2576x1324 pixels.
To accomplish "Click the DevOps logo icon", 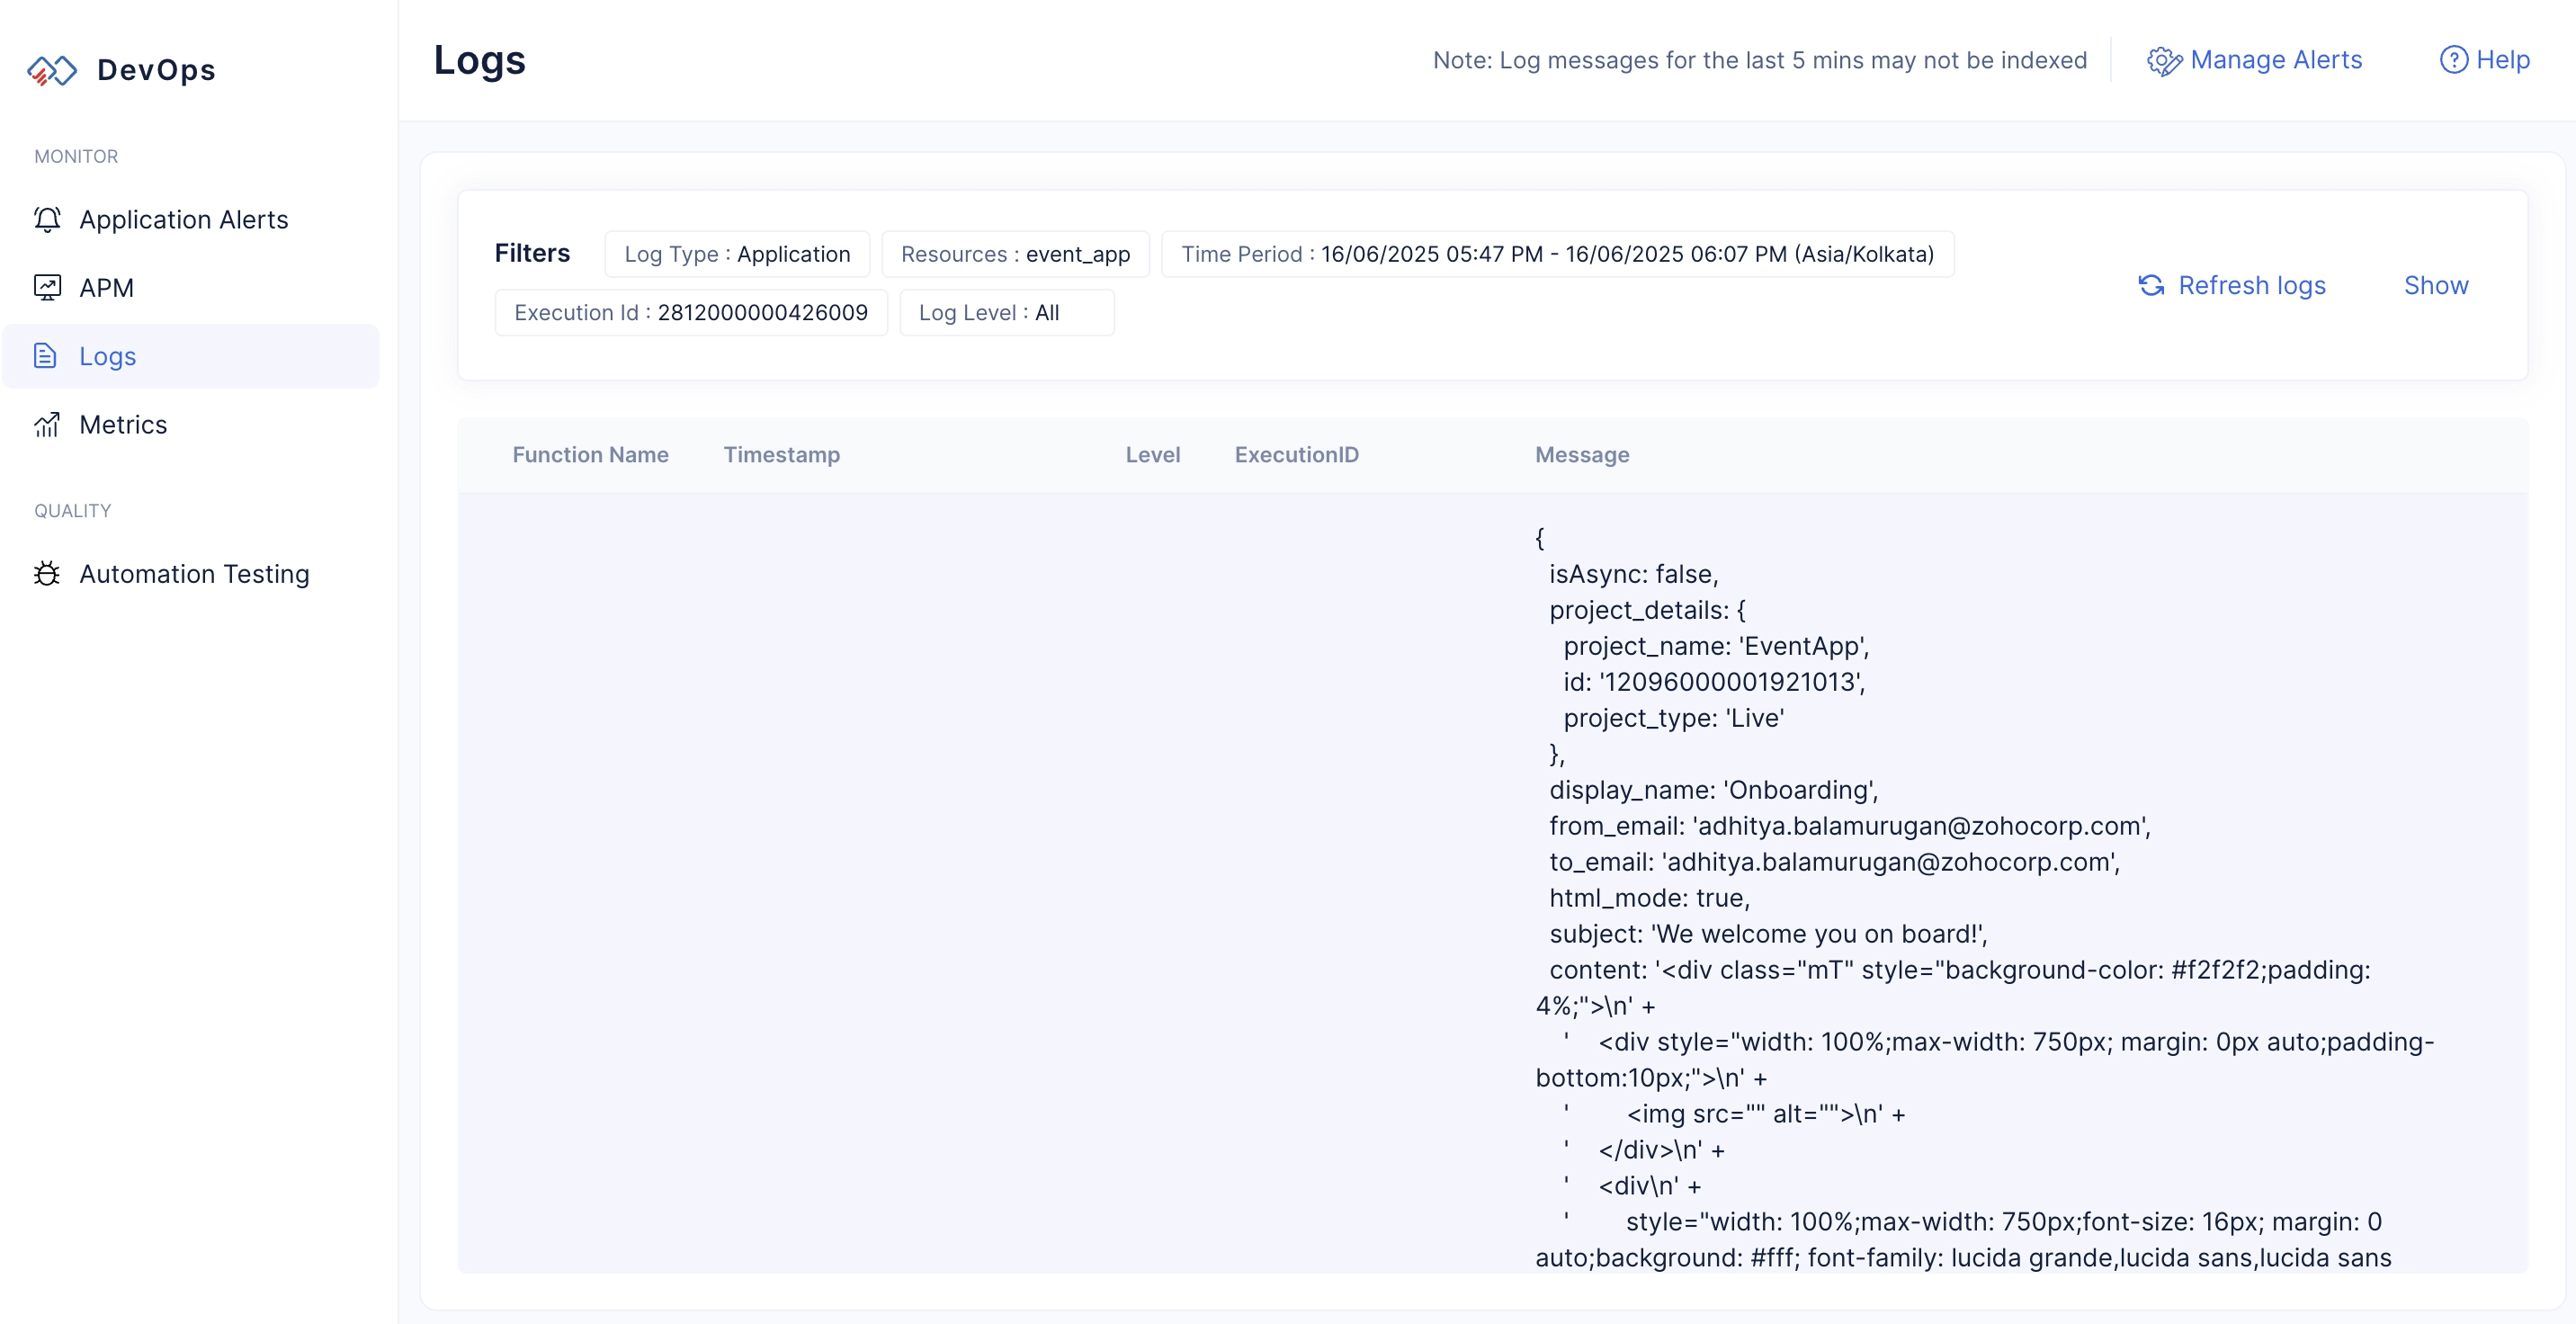I will [52, 70].
